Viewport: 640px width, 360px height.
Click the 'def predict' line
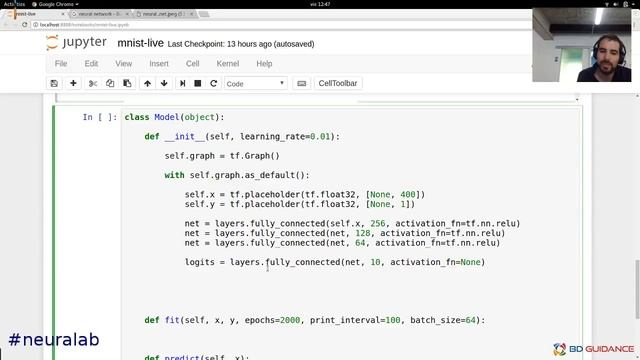[x=196, y=357]
